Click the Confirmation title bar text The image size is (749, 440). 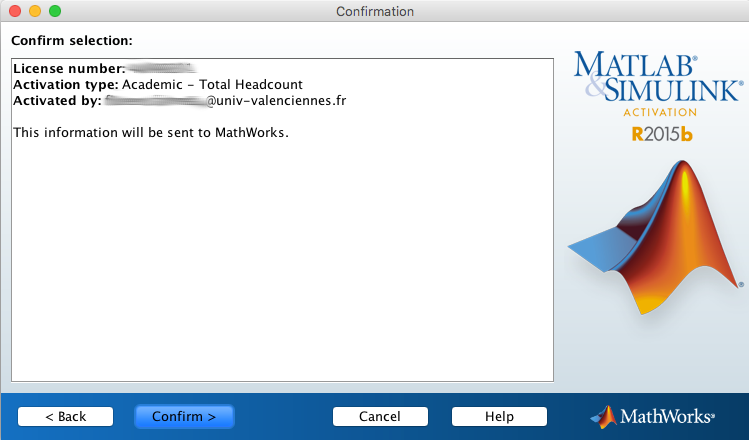click(x=374, y=11)
